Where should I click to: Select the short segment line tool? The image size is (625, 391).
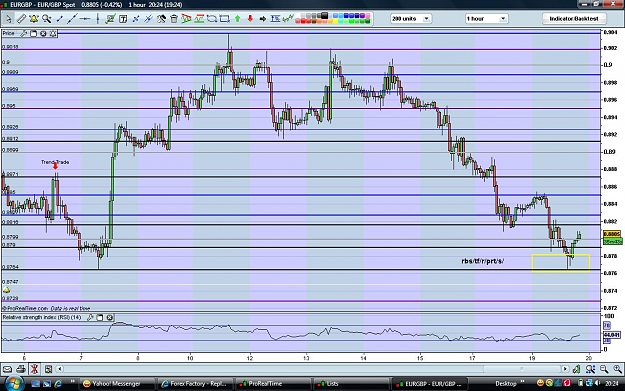click(59, 18)
